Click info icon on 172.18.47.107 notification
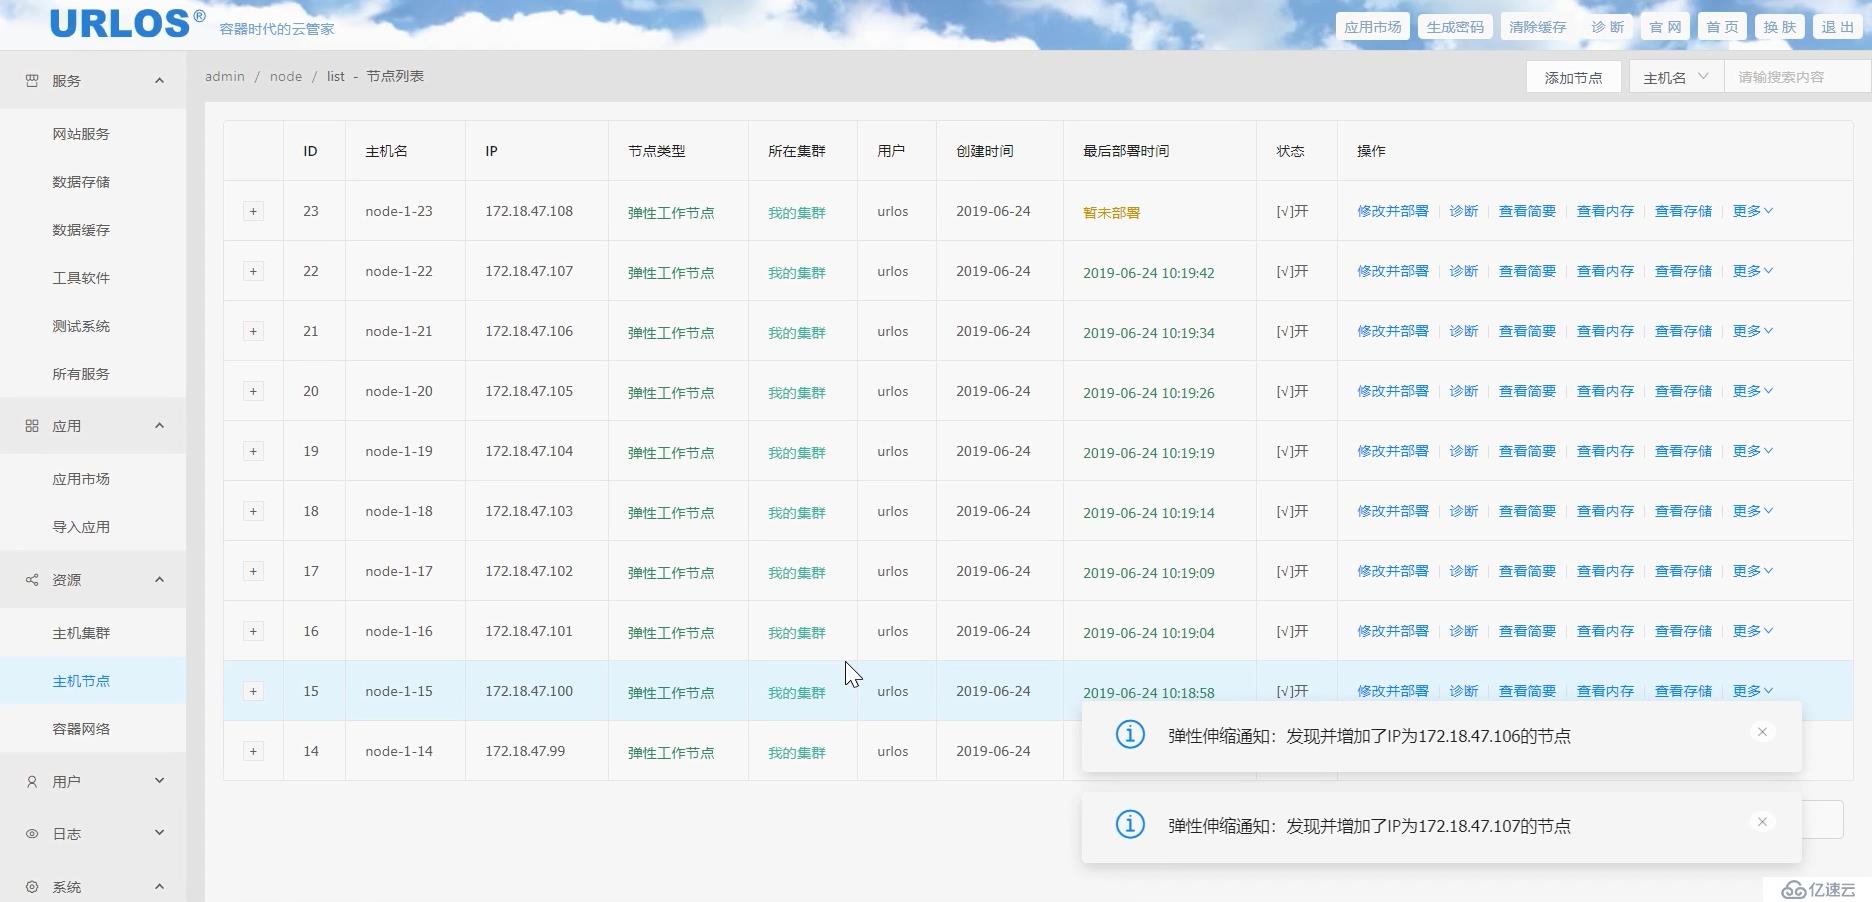This screenshot has height=902, width=1872. point(1130,825)
